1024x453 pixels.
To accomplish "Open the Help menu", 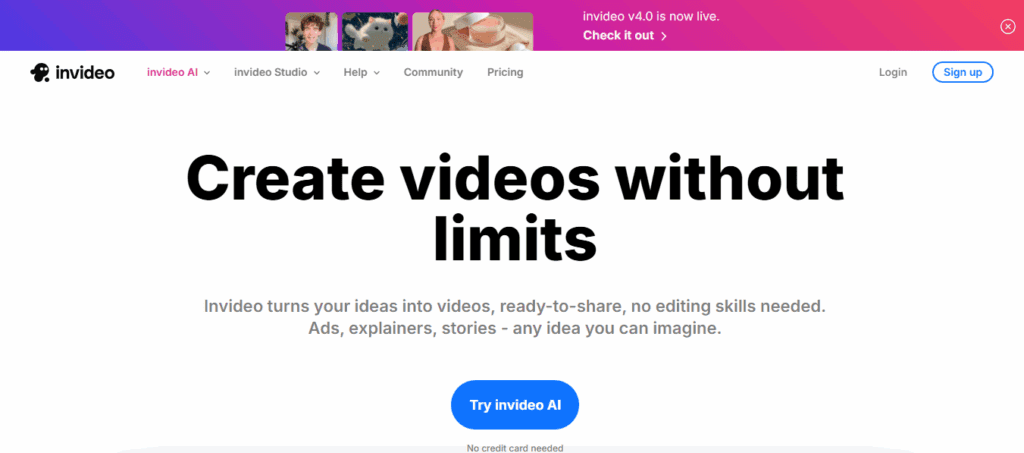I will (x=355, y=72).
